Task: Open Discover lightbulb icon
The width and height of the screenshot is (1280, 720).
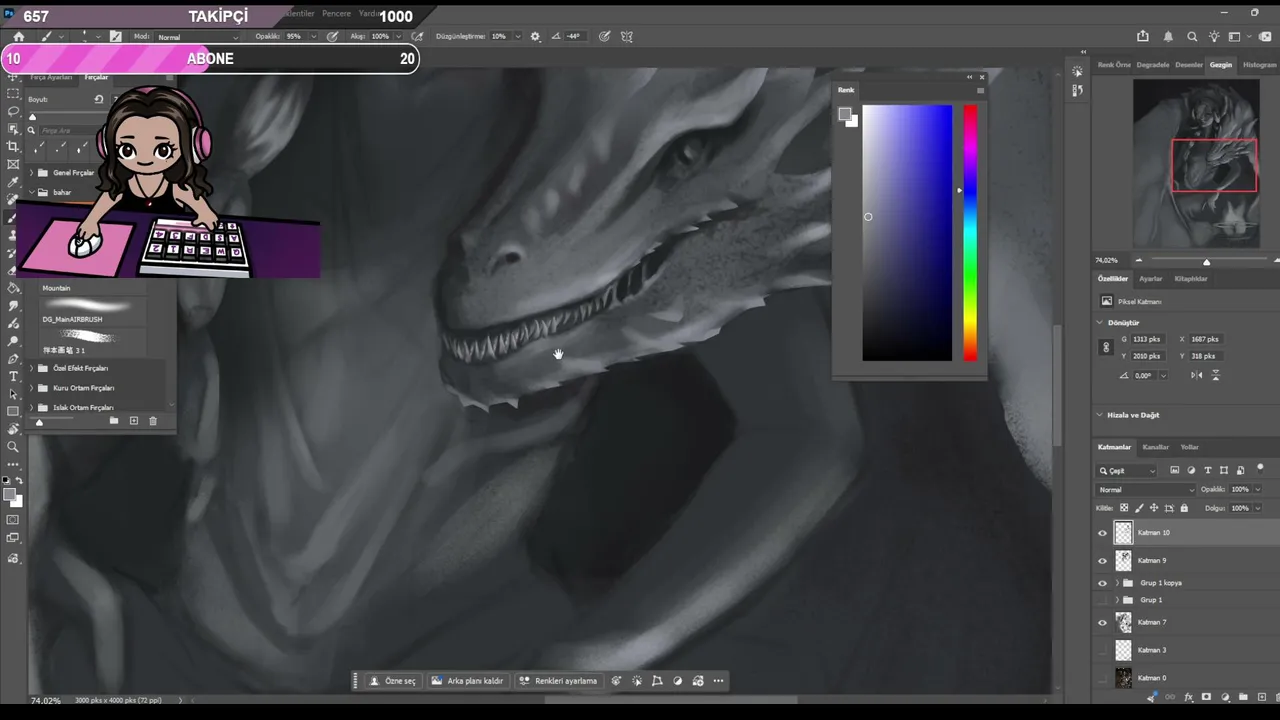Action: (1214, 36)
